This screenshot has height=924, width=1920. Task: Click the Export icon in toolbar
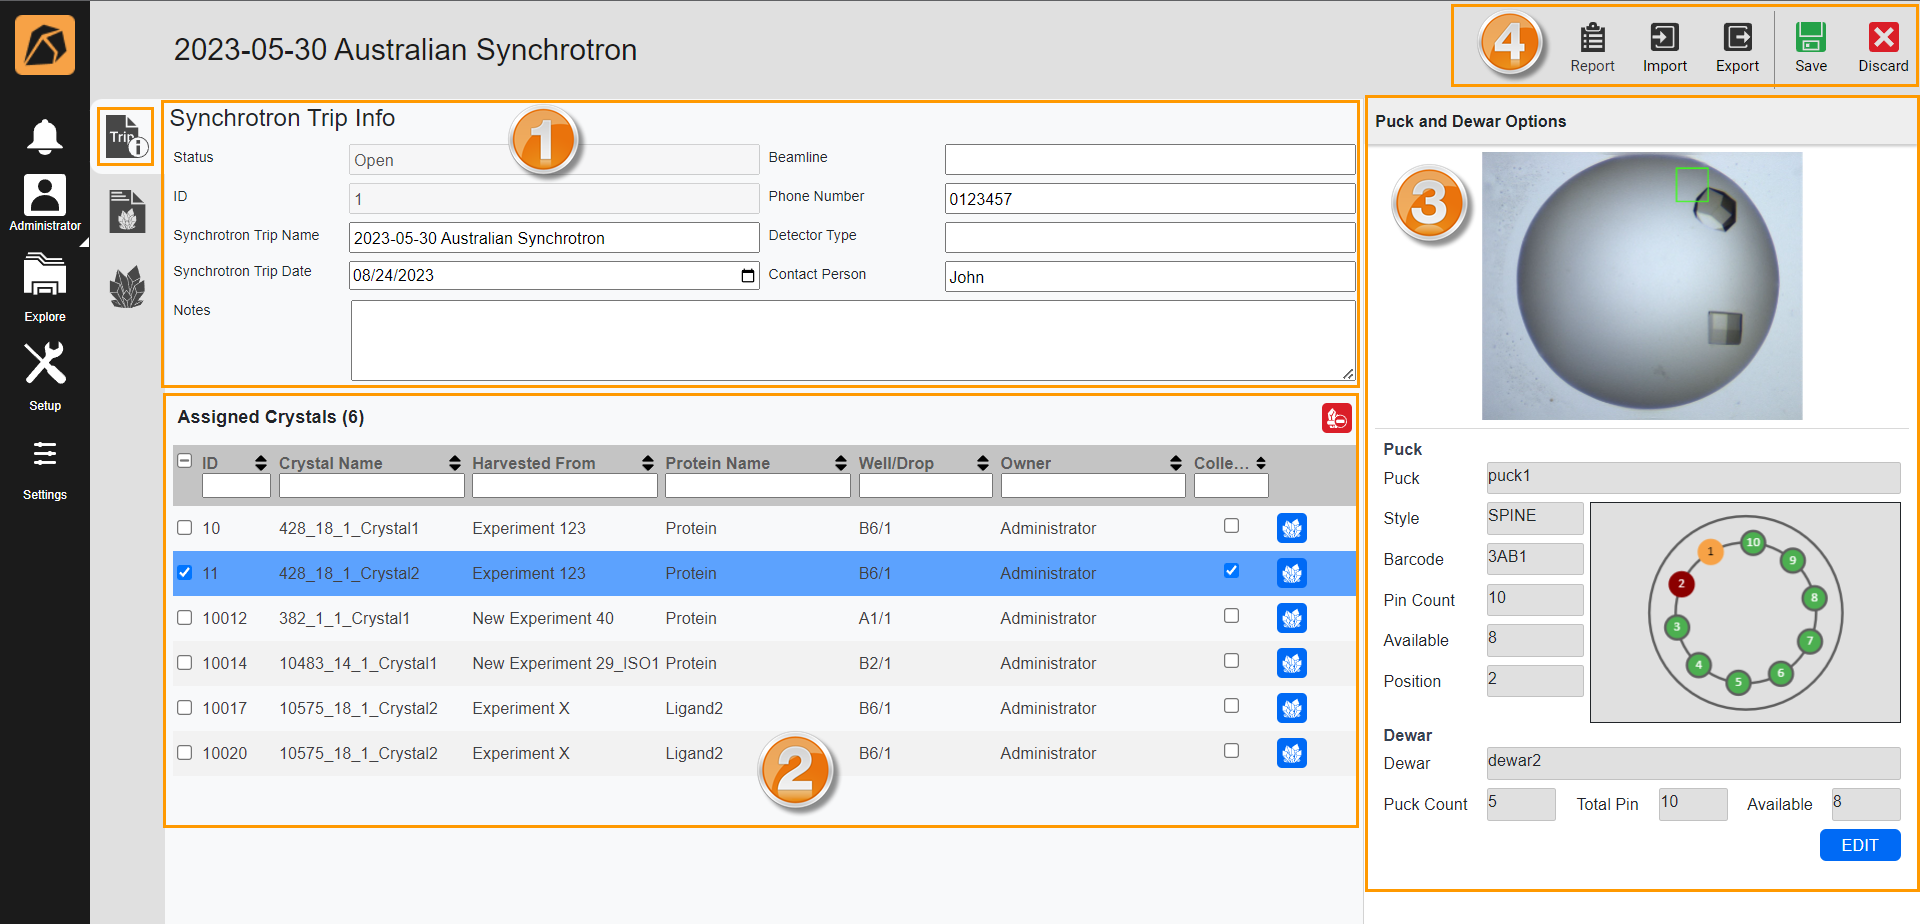tap(1737, 39)
